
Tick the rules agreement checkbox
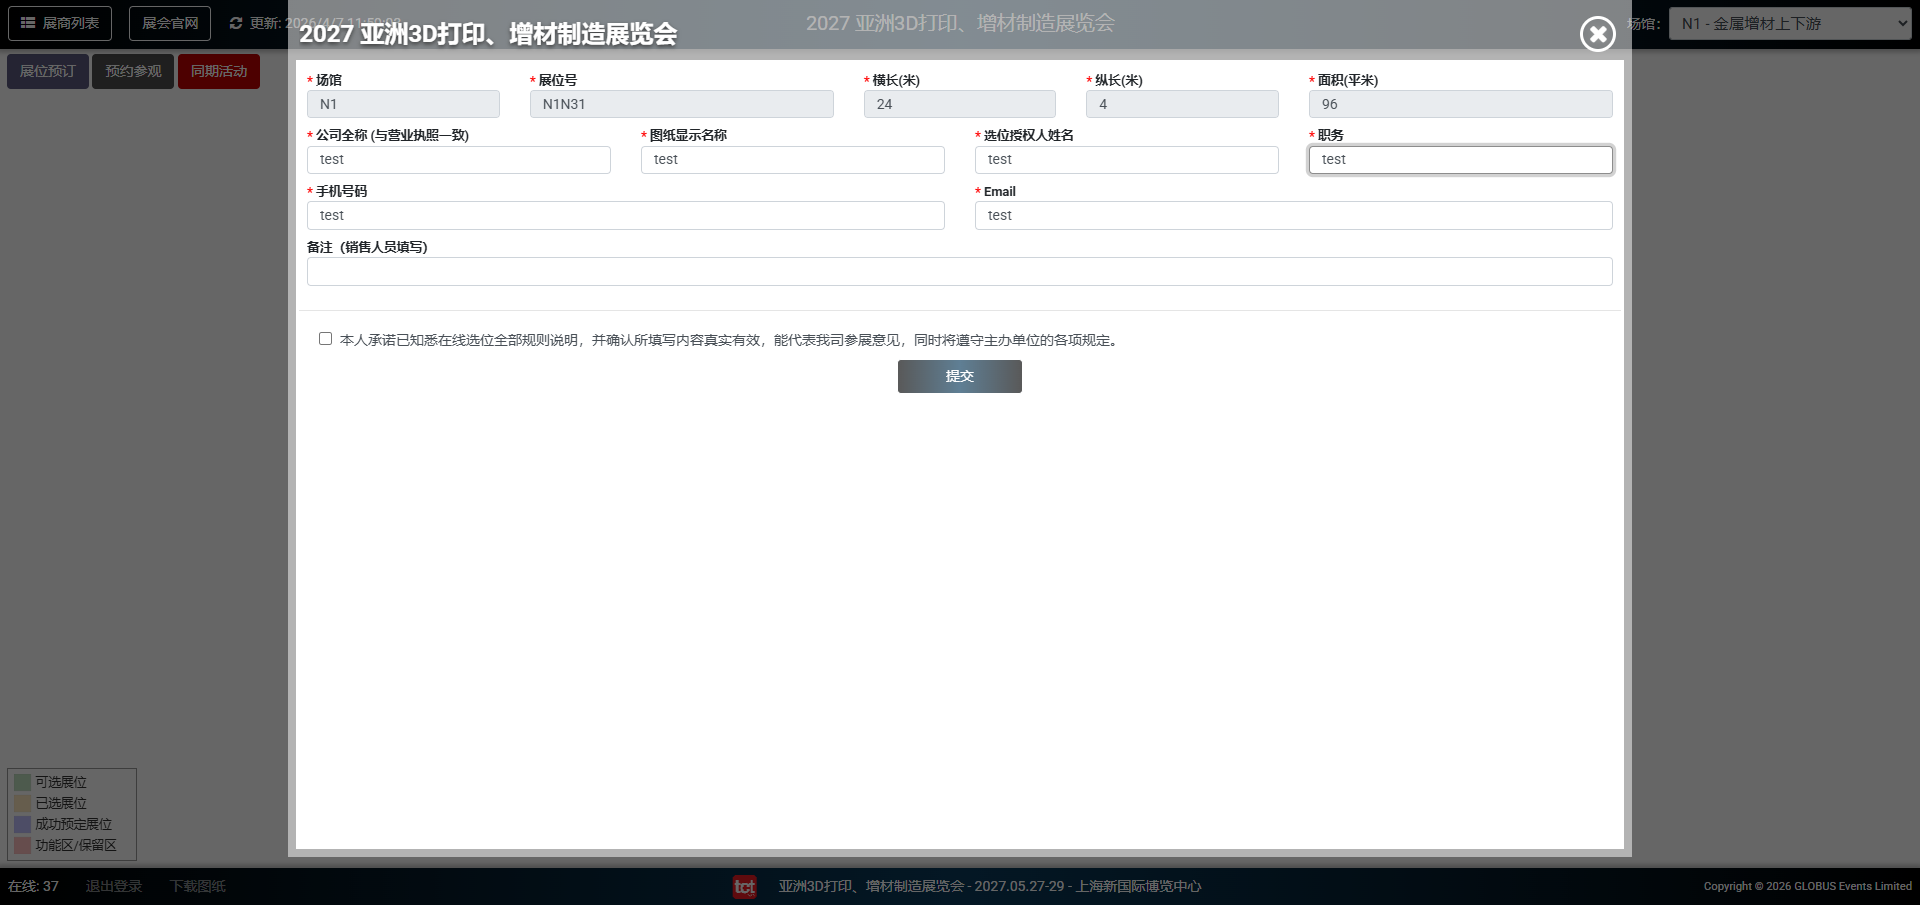pos(325,339)
